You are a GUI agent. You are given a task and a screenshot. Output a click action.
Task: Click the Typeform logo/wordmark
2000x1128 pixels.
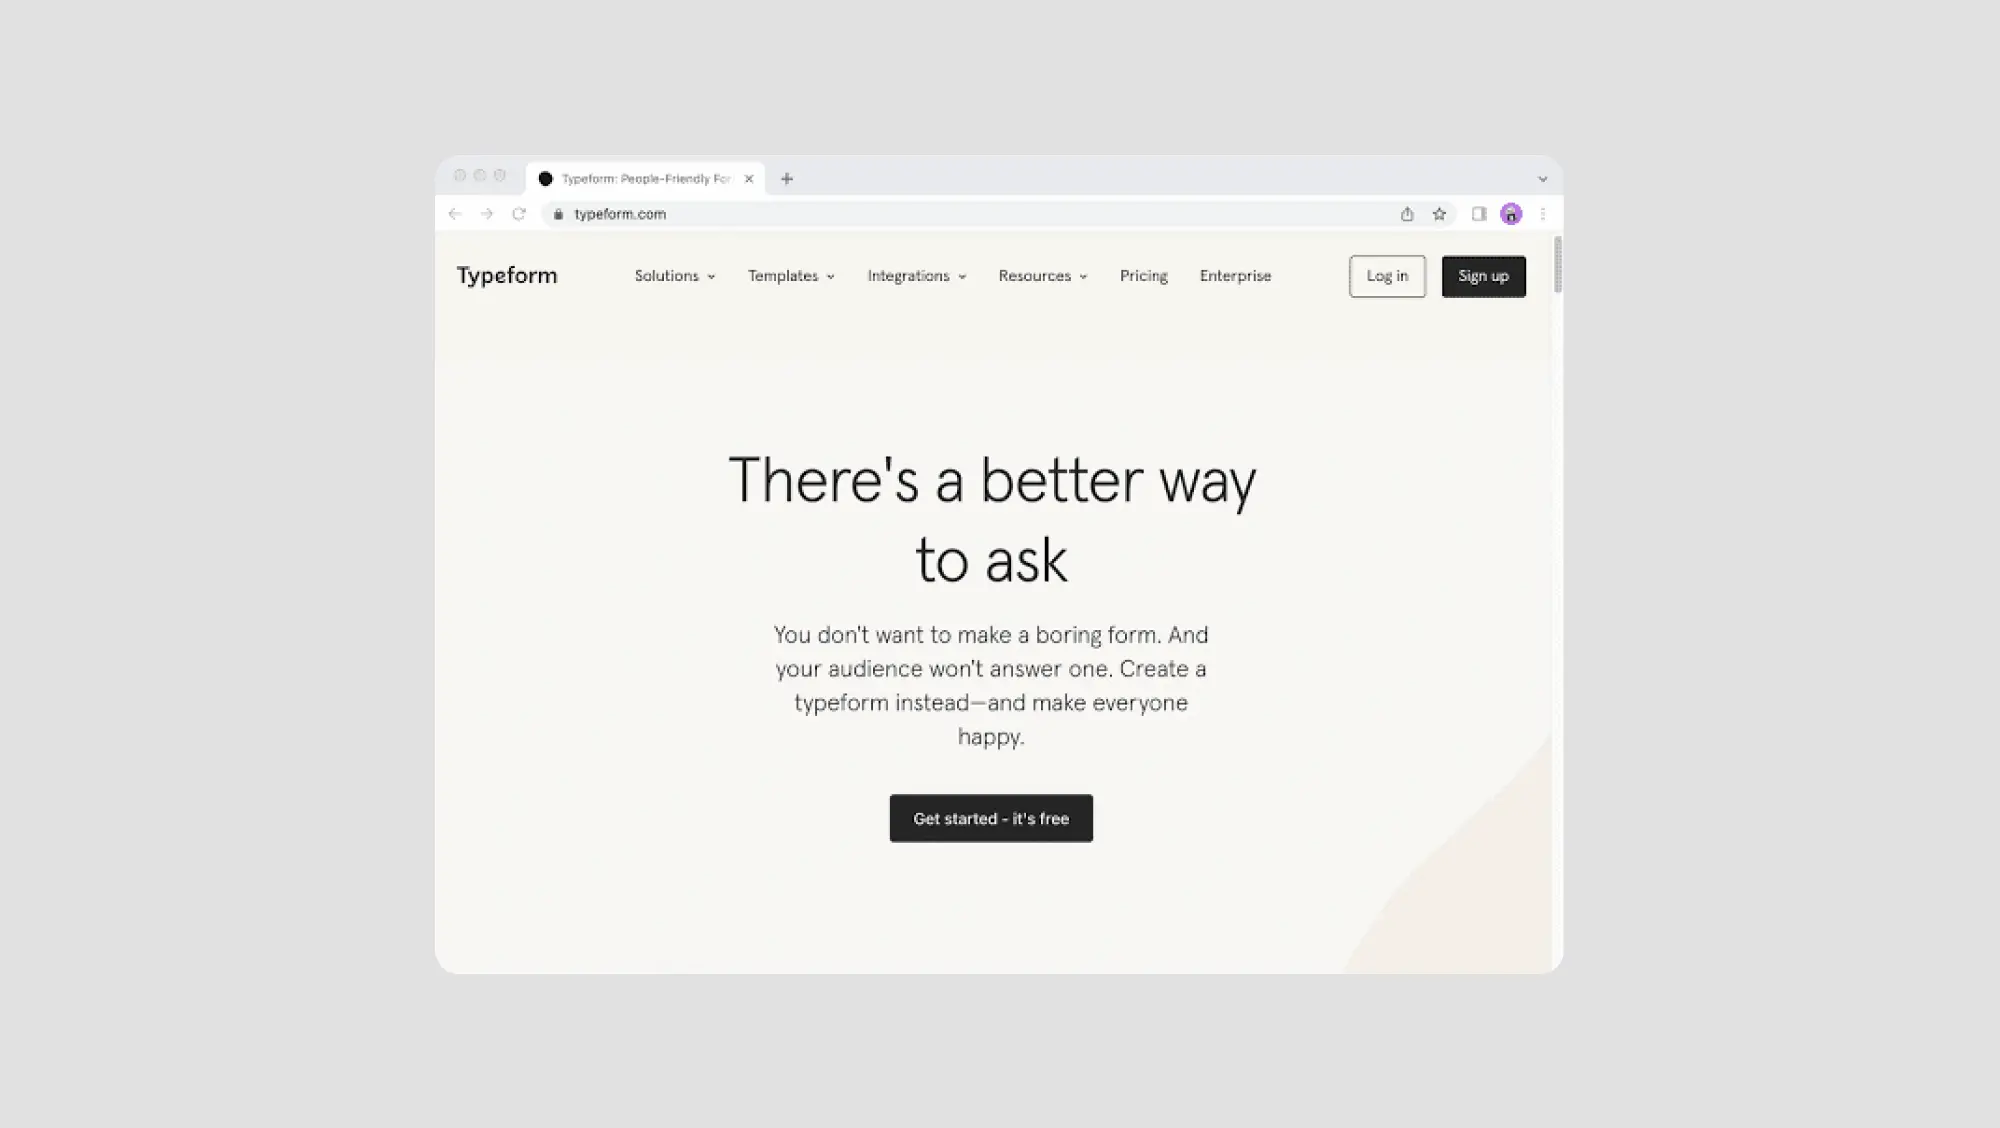coord(507,275)
